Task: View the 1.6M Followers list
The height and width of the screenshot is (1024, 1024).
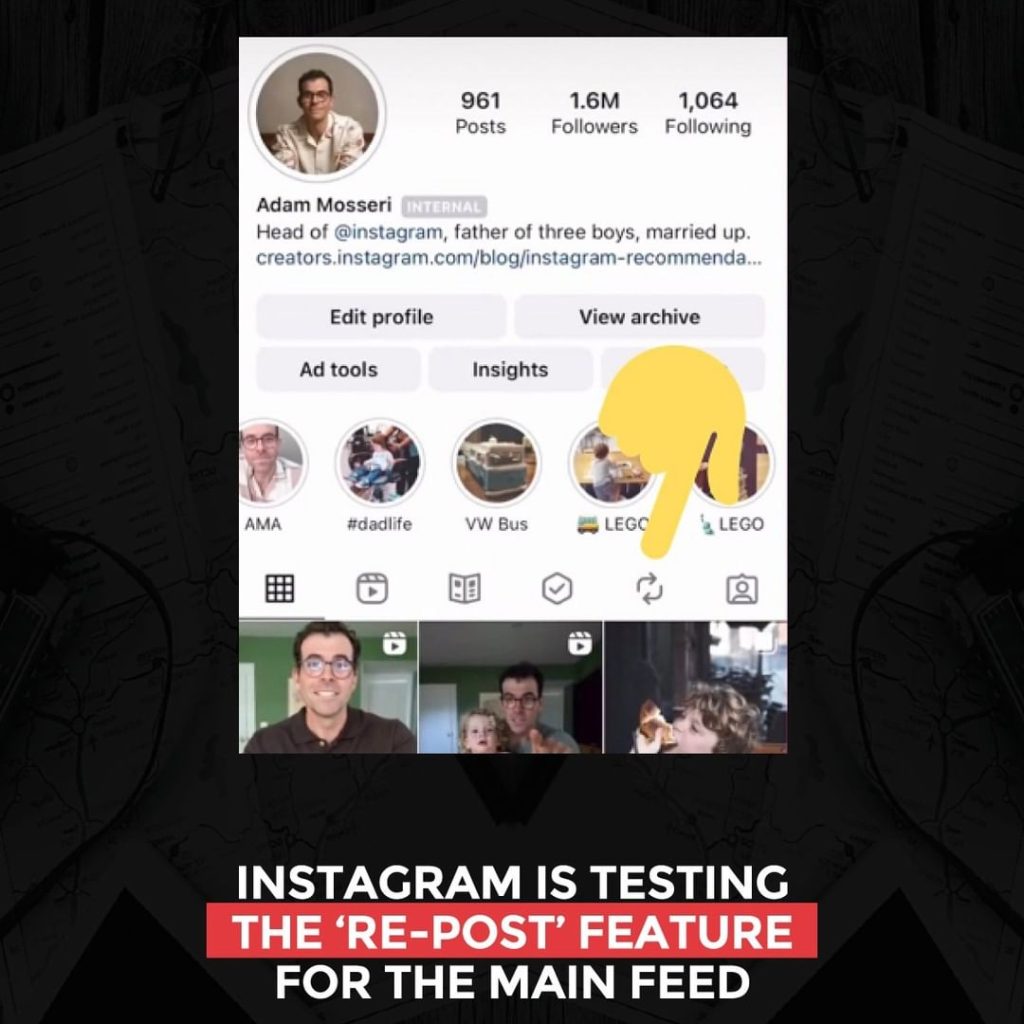Action: point(594,113)
